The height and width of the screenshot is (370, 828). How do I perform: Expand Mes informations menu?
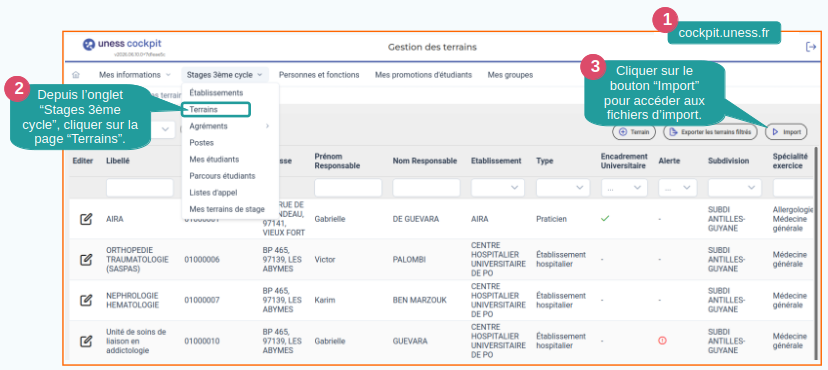135,75
